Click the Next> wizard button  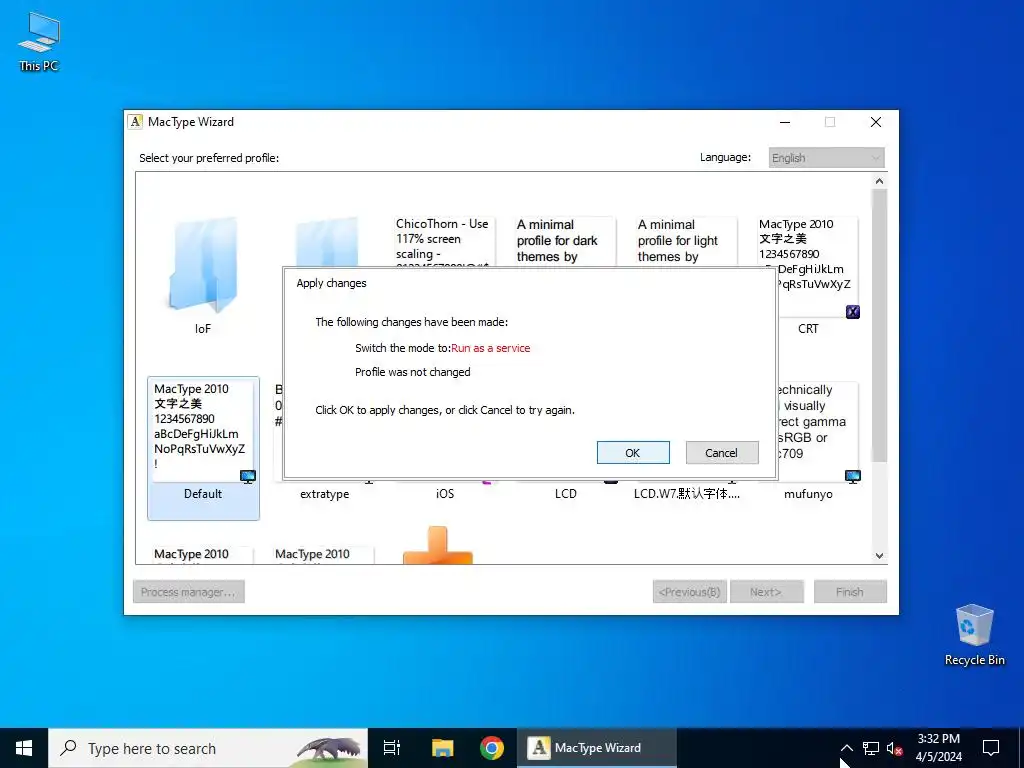coord(767,592)
